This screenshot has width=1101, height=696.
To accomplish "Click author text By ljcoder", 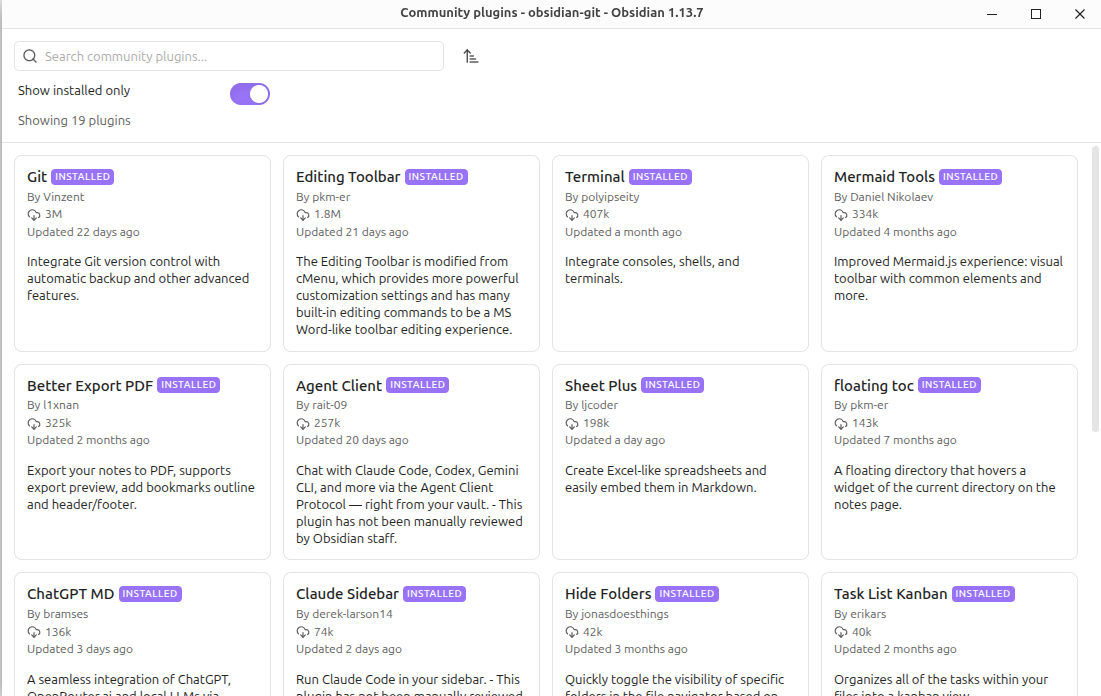I will click(591, 405).
